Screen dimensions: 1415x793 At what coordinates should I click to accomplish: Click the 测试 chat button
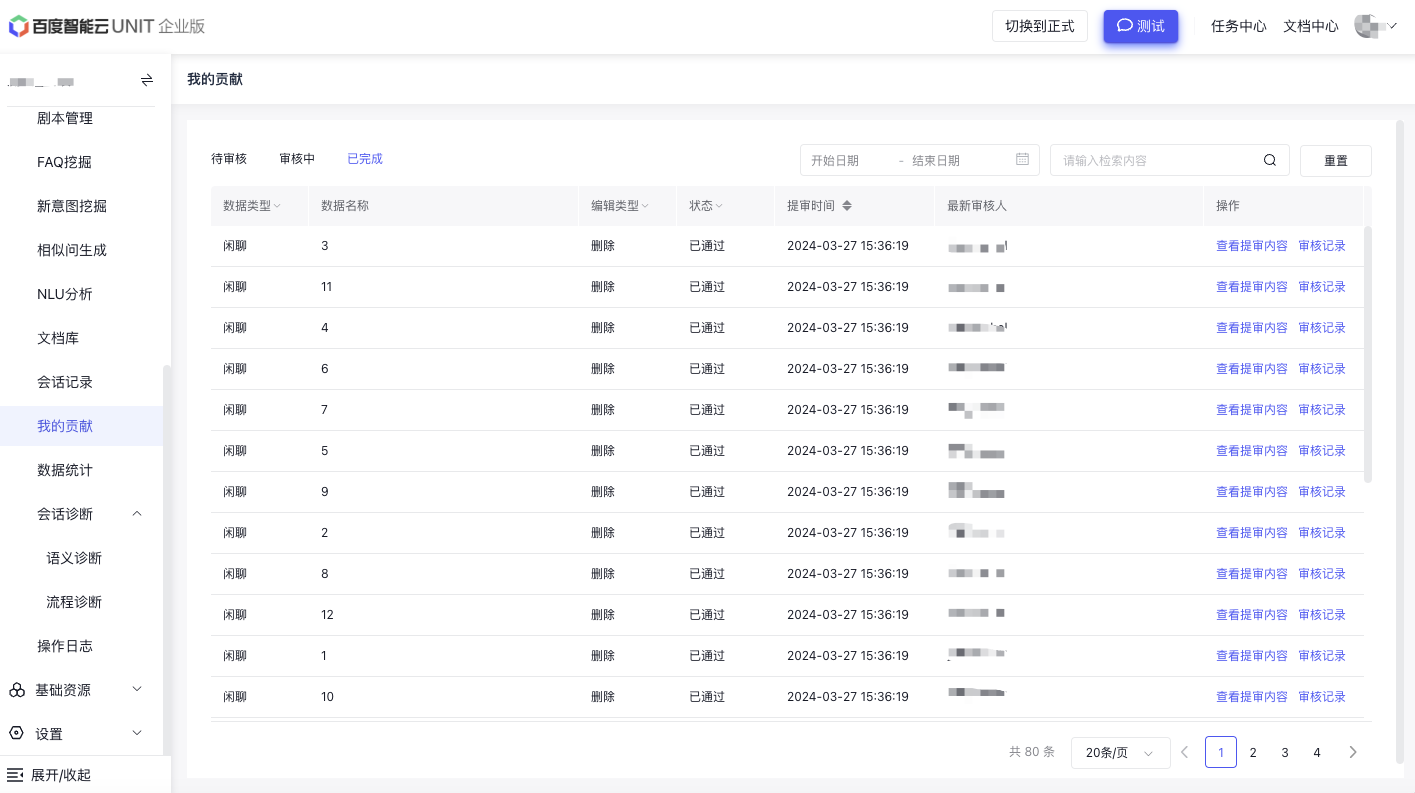point(1141,26)
